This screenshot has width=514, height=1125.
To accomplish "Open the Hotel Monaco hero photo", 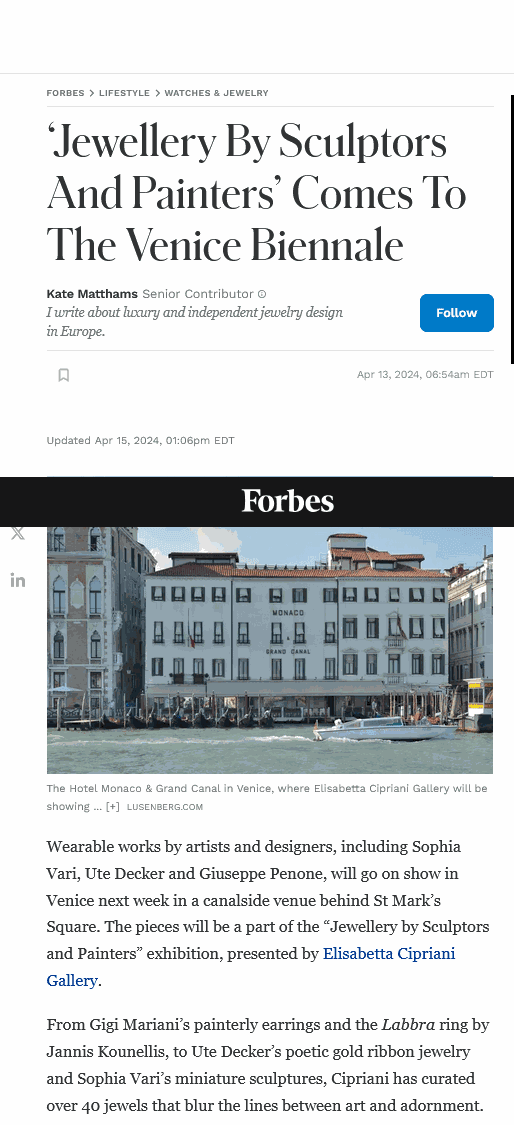I will point(270,650).
